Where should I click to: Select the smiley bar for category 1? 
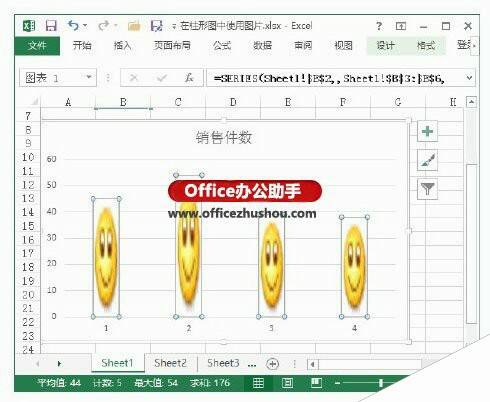(x=106, y=257)
